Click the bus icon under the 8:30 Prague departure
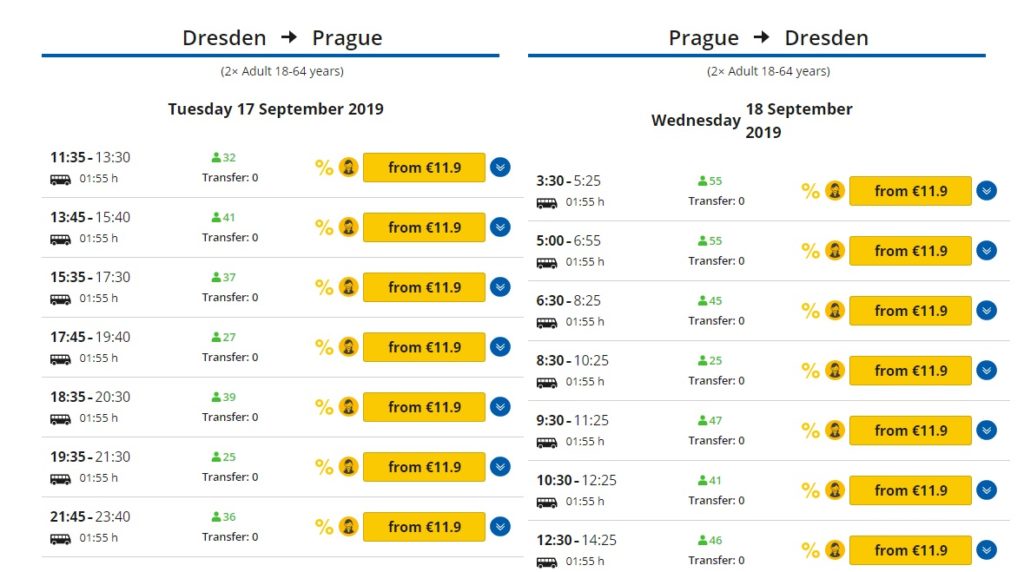 [x=546, y=382]
